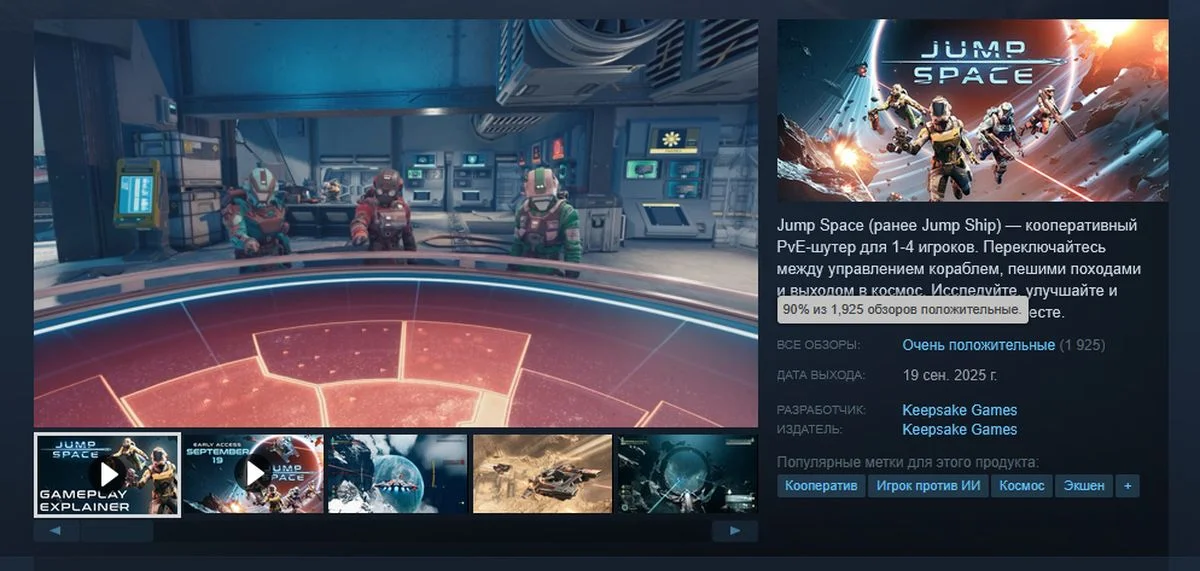The height and width of the screenshot is (571, 1200).
Task: Click the Jump Space header capsule image
Action: [x=973, y=110]
